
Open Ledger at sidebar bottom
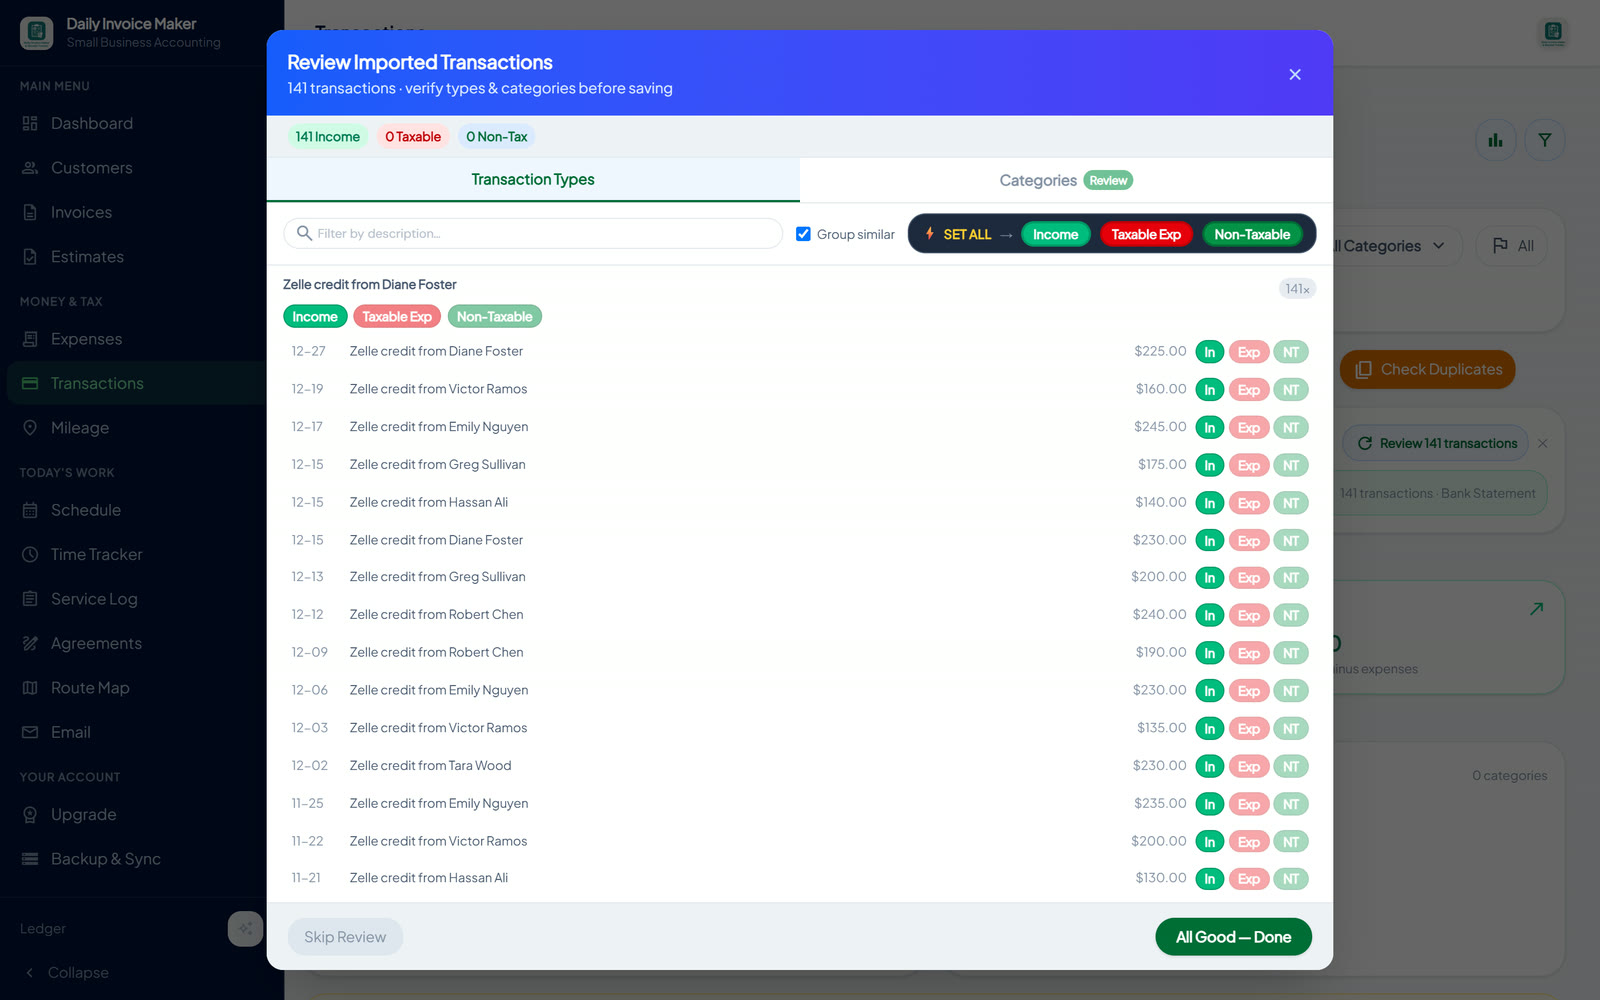pos(43,929)
